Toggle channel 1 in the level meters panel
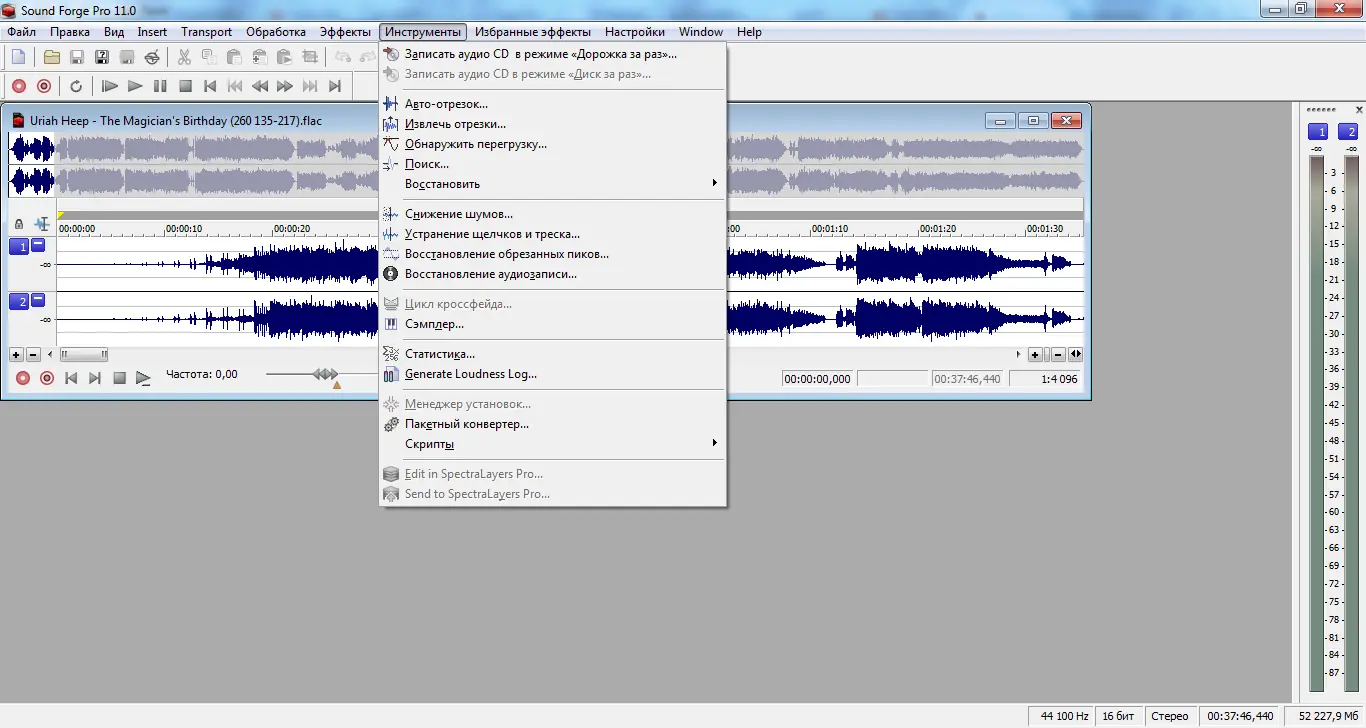 [1318, 132]
